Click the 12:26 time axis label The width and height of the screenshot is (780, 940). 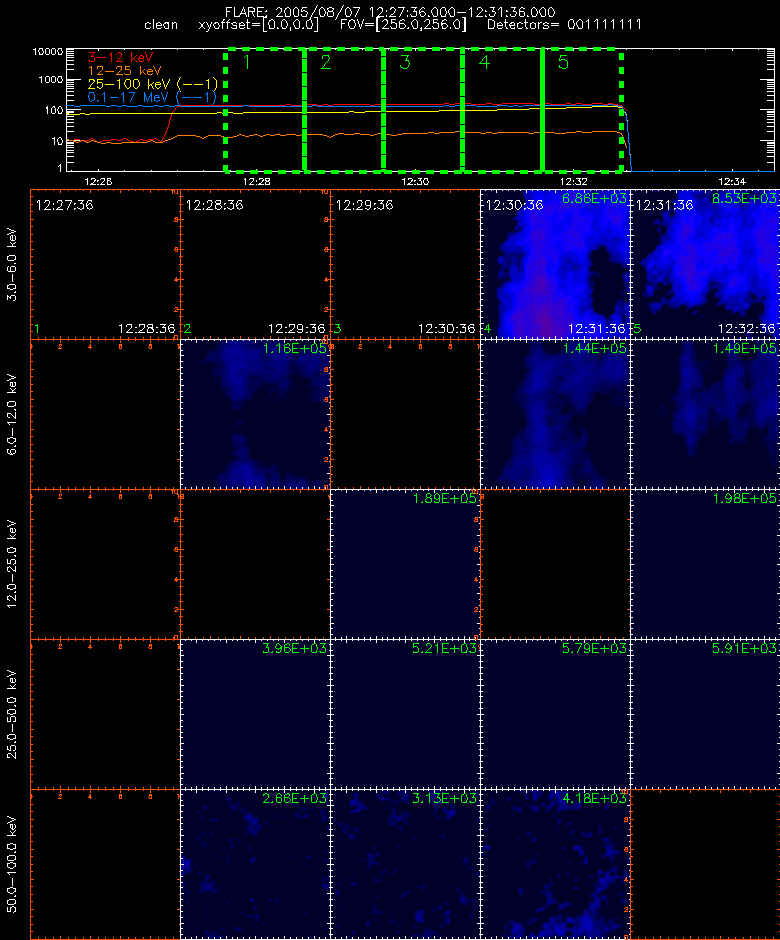tap(98, 181)
